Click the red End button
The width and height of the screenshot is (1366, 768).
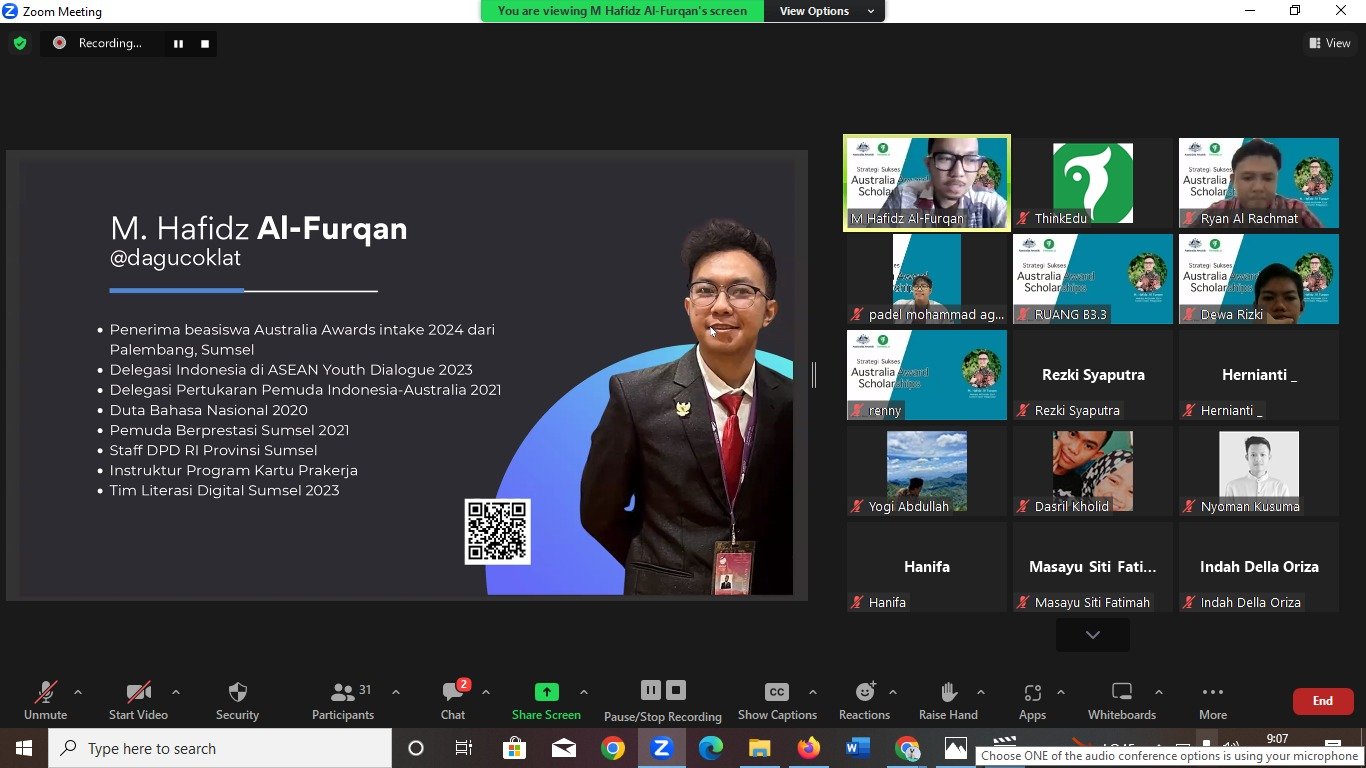1322,701
